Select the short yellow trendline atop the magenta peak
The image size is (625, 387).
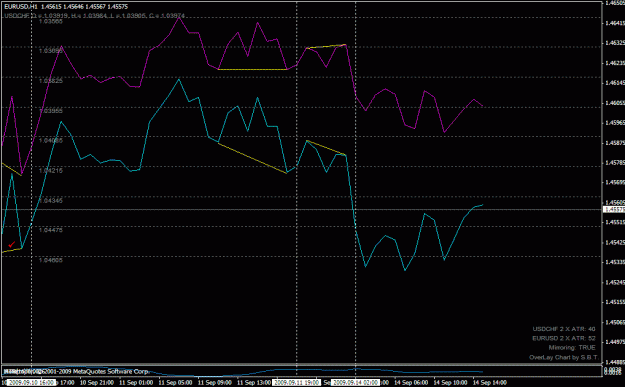[x=326, y=46]
